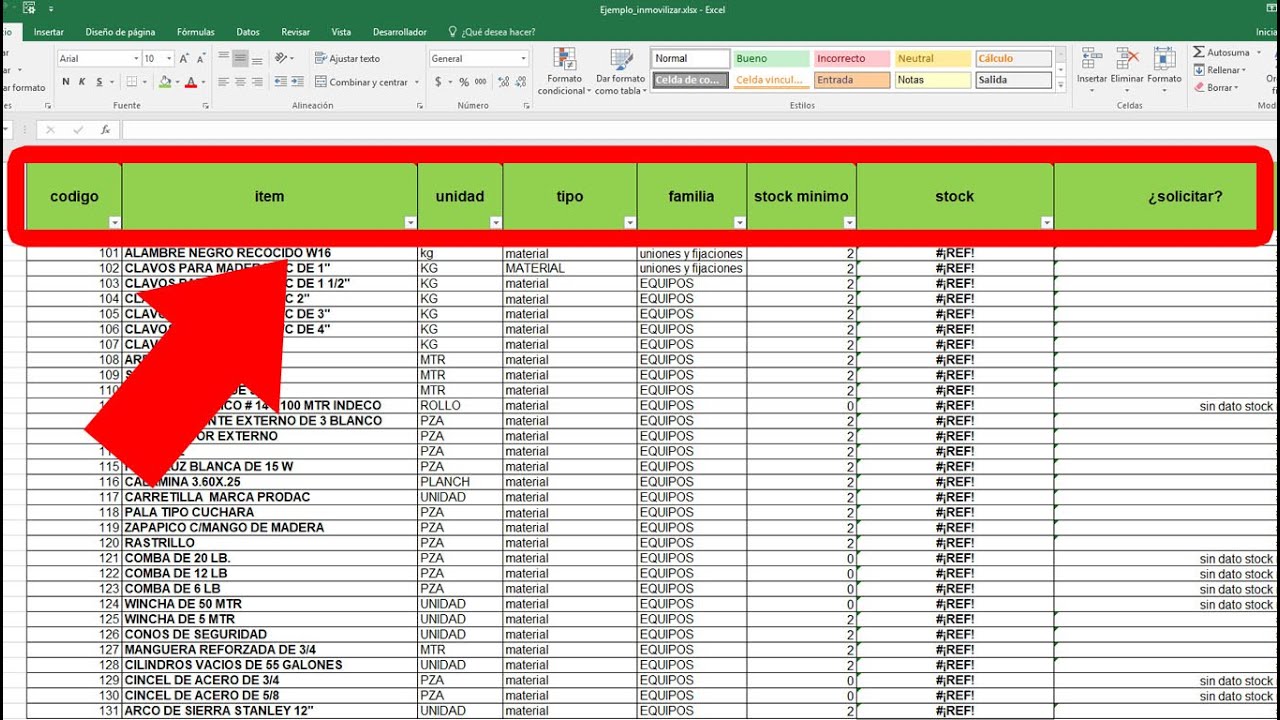1280x720 pixels.
Task: Click the insert function fx icon
Action: tap(105, 130)
